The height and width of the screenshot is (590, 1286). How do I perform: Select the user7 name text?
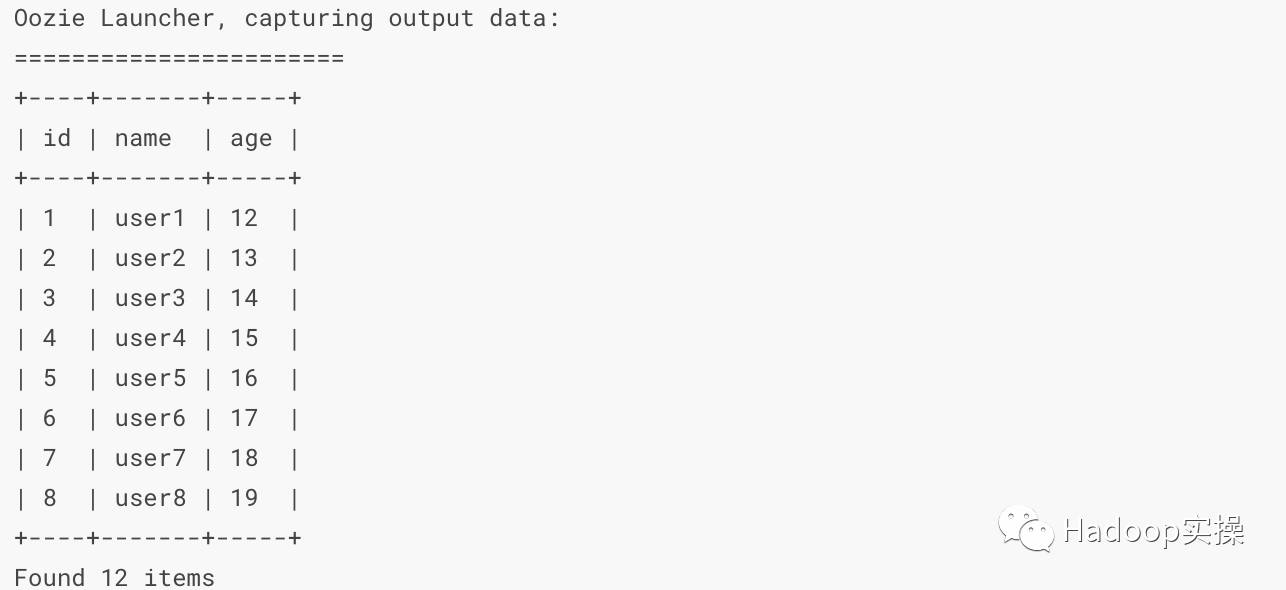click(150, 458)
